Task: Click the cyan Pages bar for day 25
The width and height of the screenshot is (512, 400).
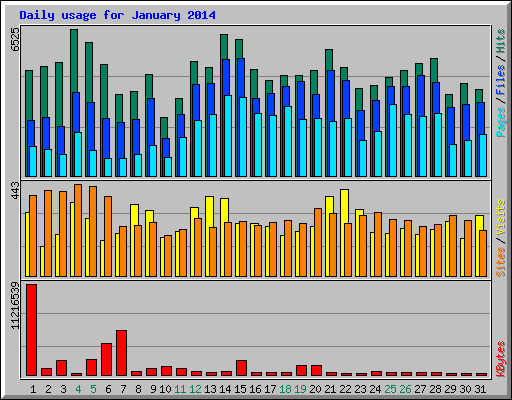Action: (x=393, y=140)
